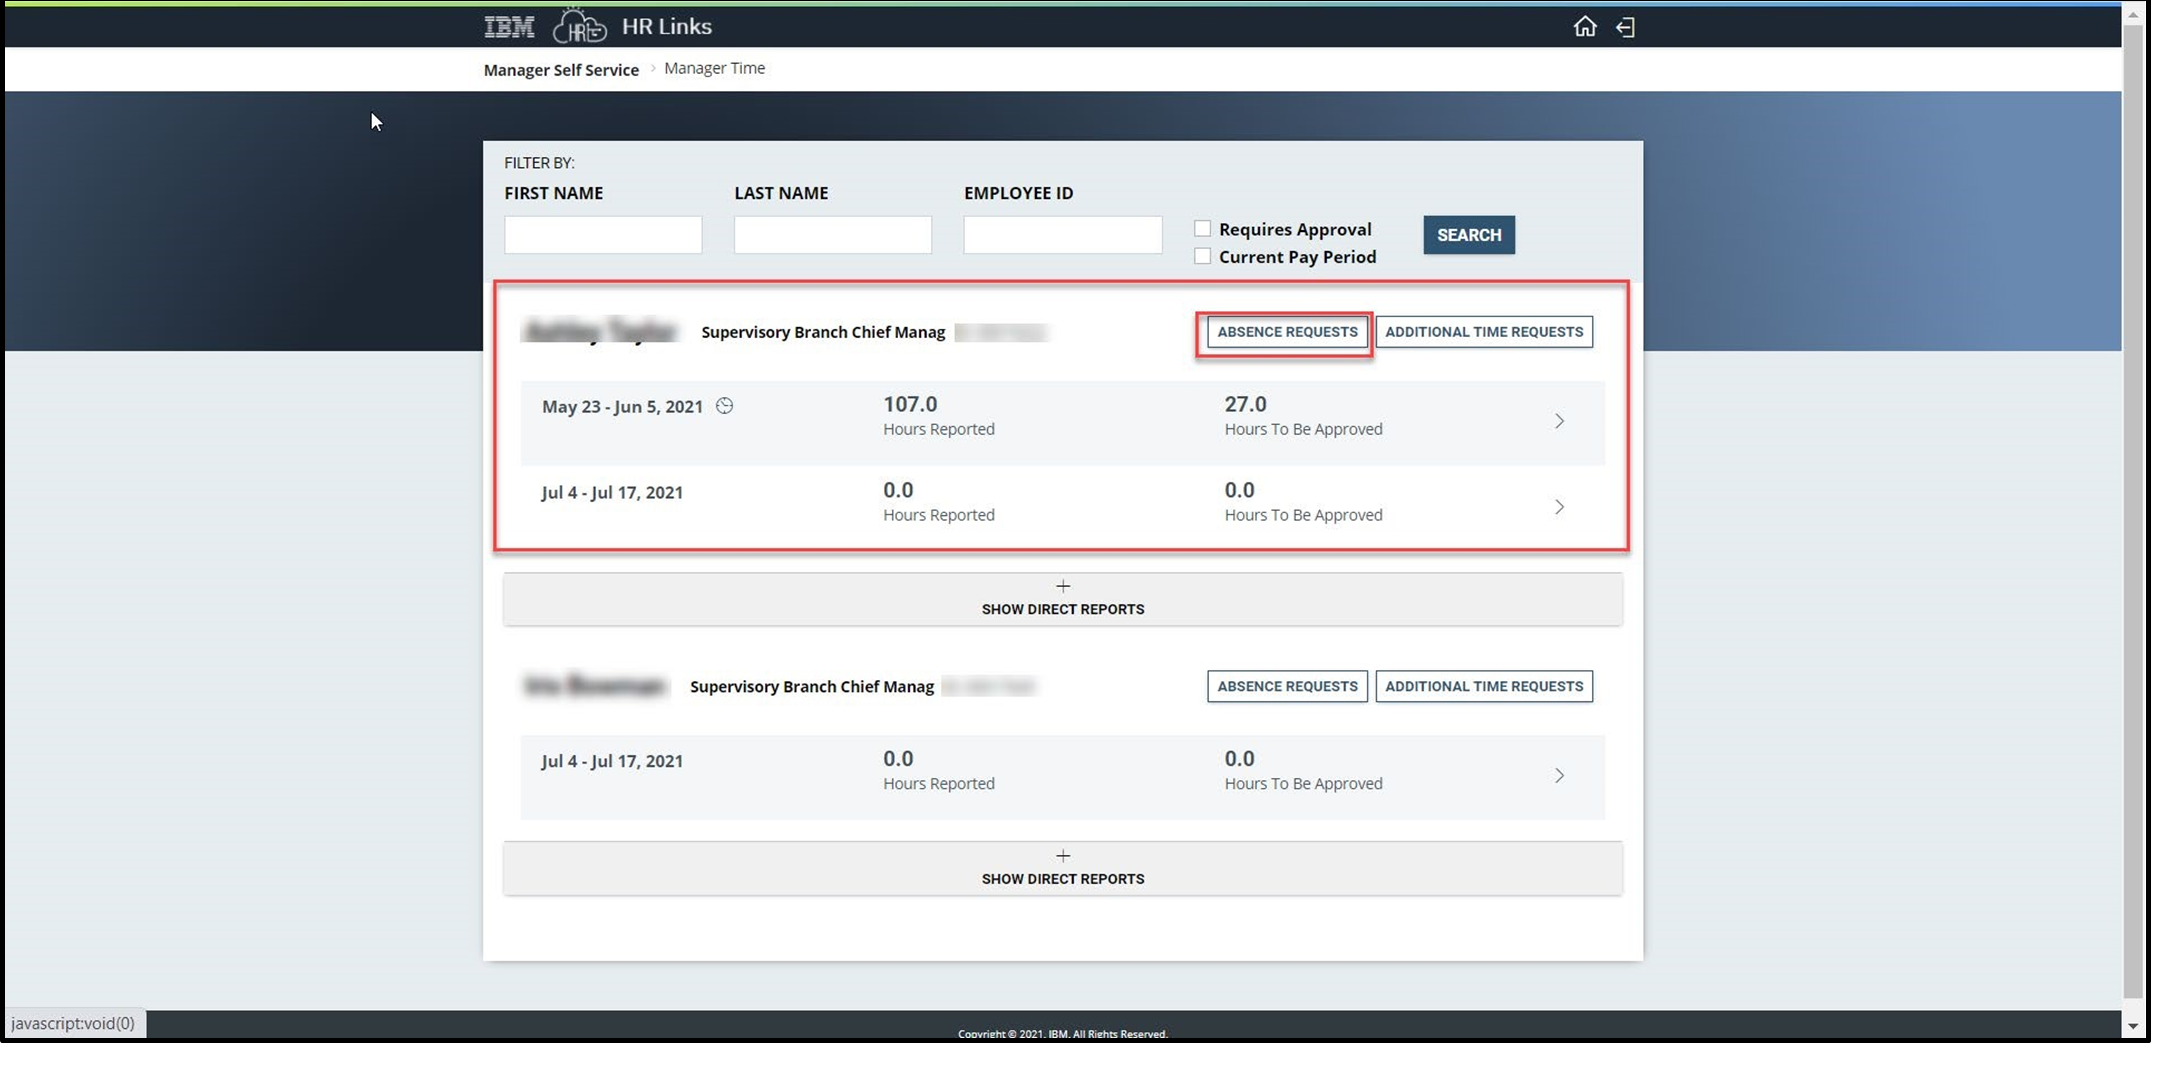Screen dimensions: 2167x1092
Task: Expand the Jul 4 - Jul 17 row using its arrow
Action: (x=1559, y=506)
